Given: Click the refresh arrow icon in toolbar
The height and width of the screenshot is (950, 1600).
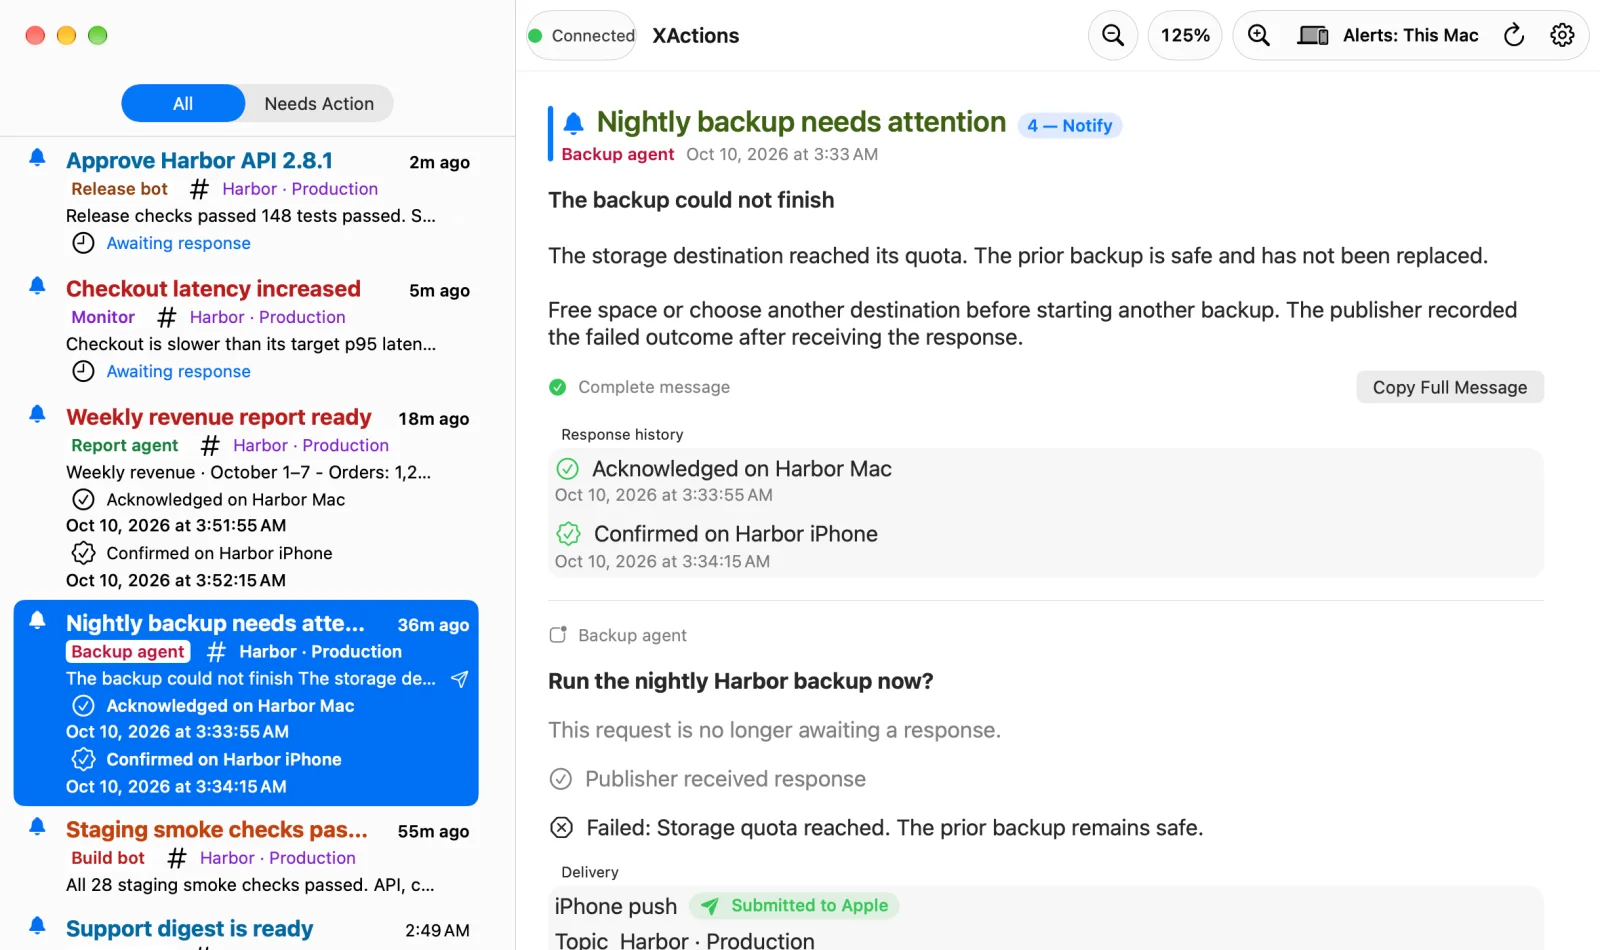Looking at the screenshot, I should pyautogui.click(x=1514, y=36).
